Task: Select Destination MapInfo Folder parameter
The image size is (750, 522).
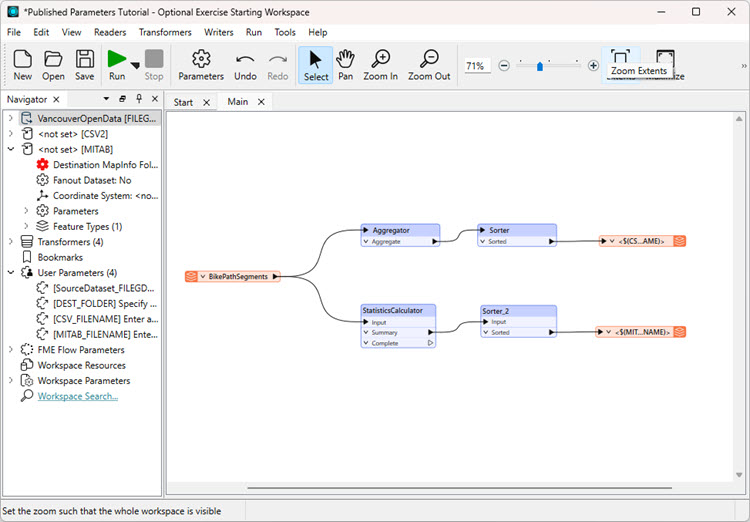Action: 97,165
